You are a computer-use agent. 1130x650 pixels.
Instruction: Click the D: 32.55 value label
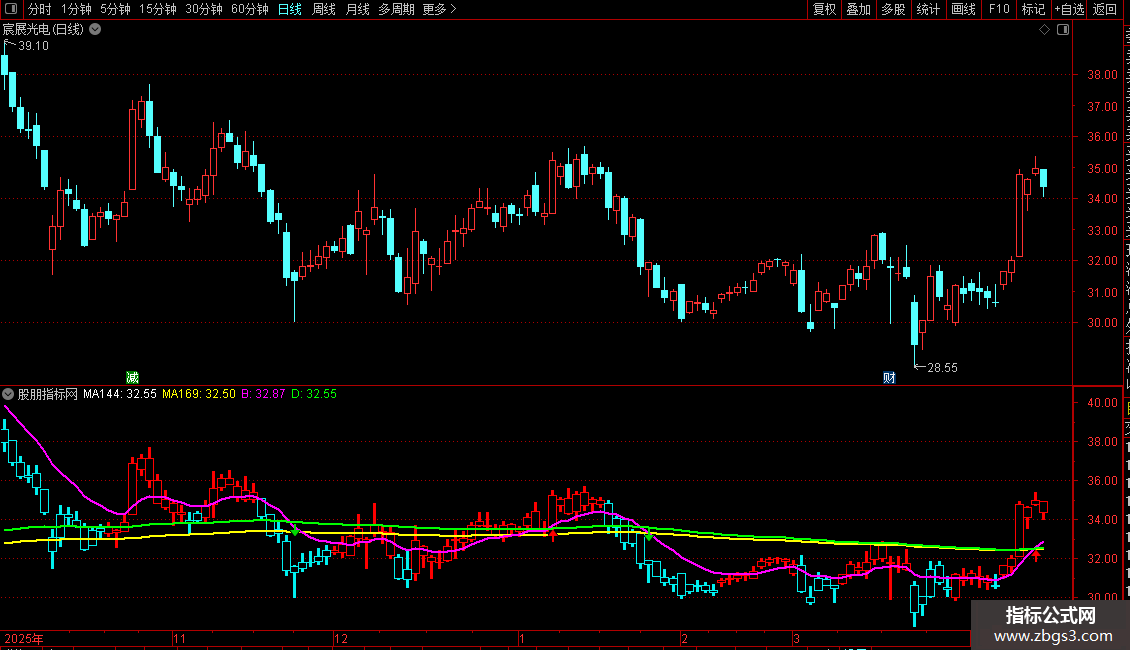tap(313, 394)
